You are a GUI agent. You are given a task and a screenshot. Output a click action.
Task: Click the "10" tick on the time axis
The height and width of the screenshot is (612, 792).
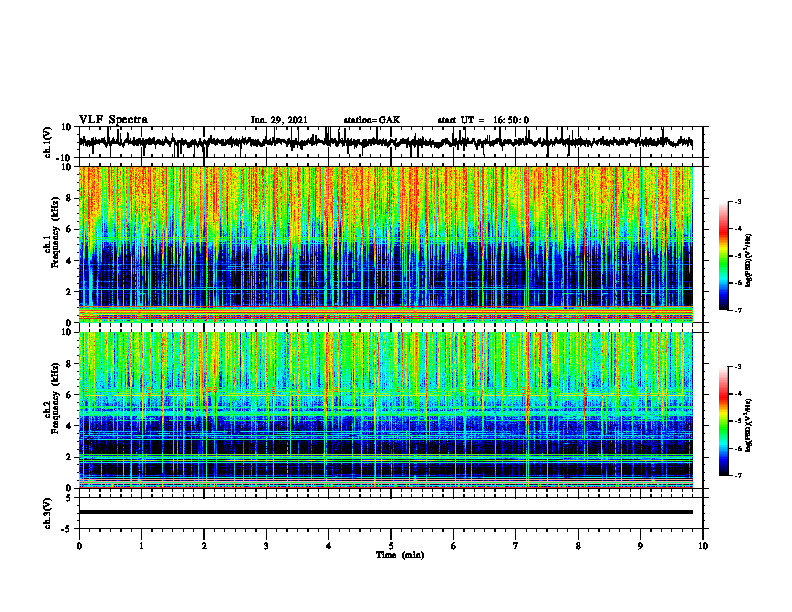[703, 546]
